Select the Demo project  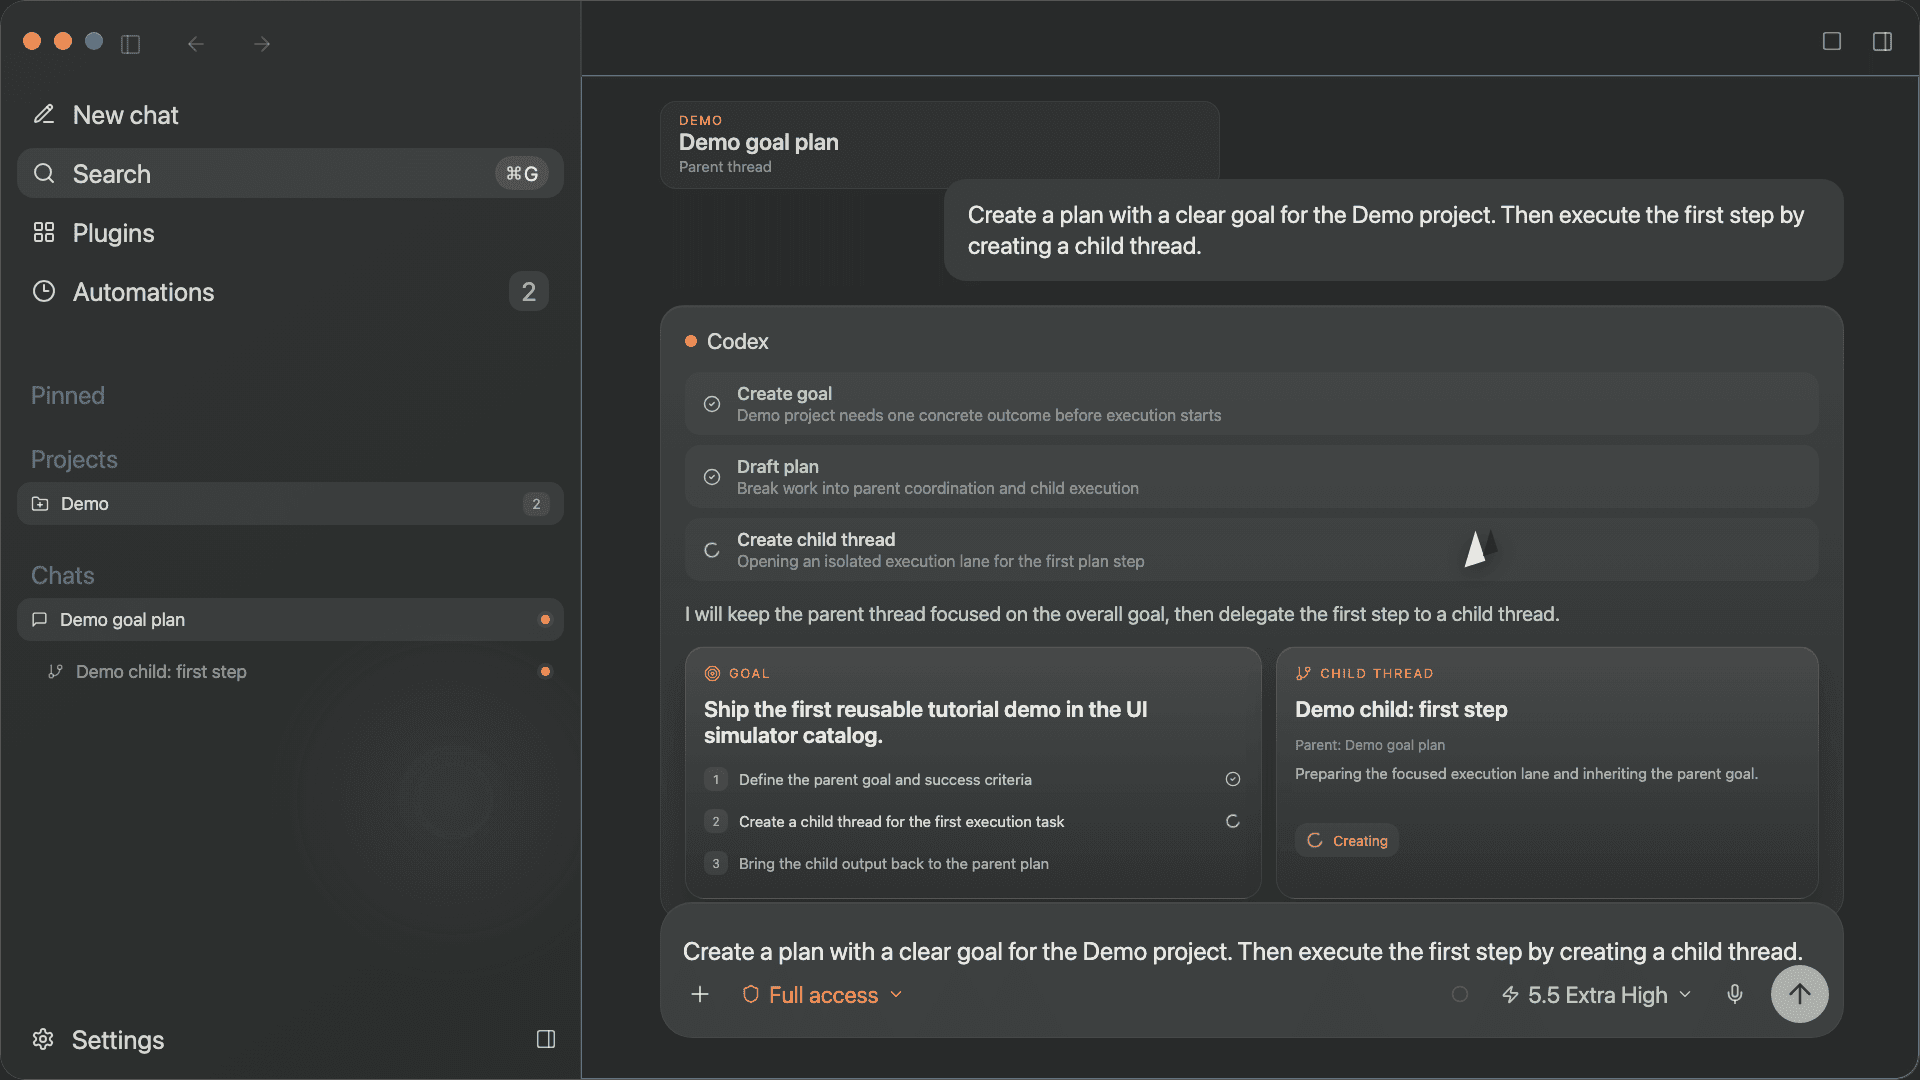click(290, 504)
